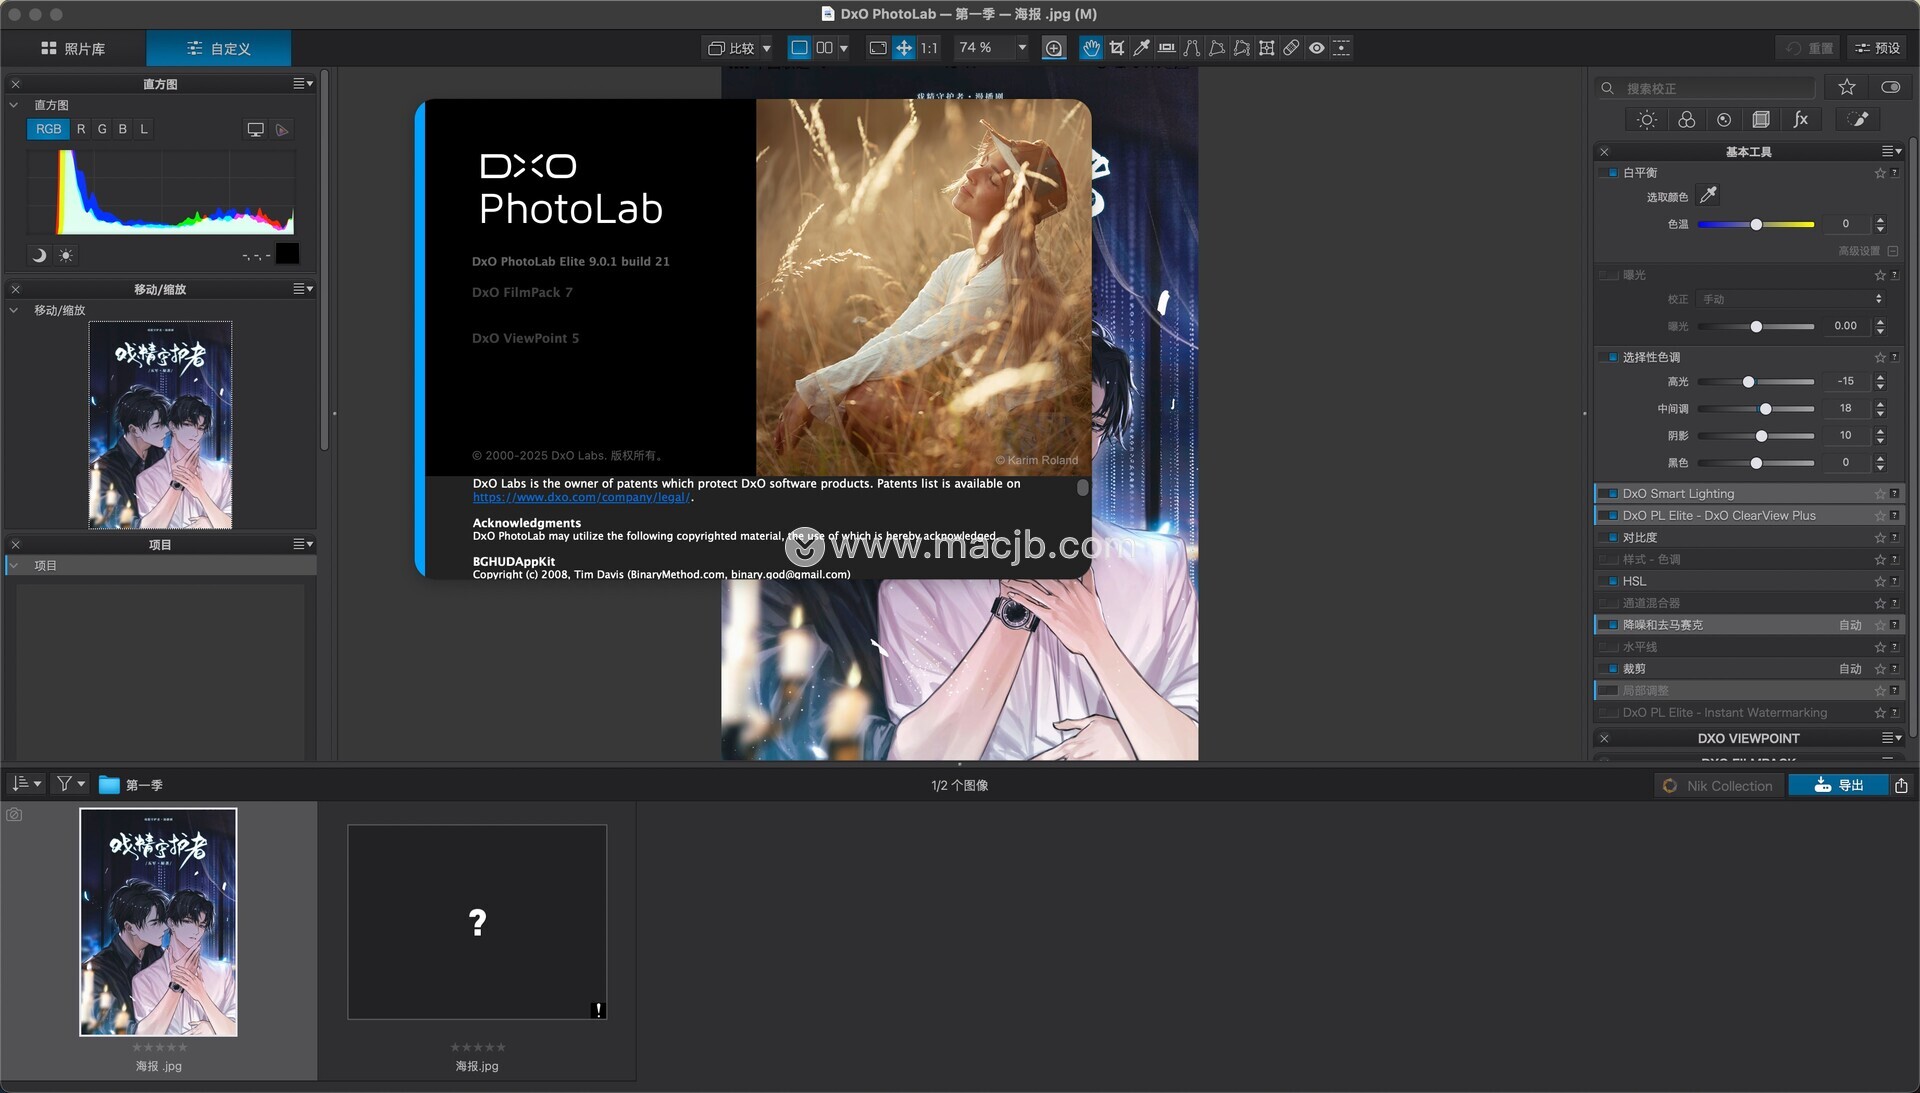Open the Light tools sun icon
This screenshot has width=1920, height=1093.
[x=1646, y=120]
